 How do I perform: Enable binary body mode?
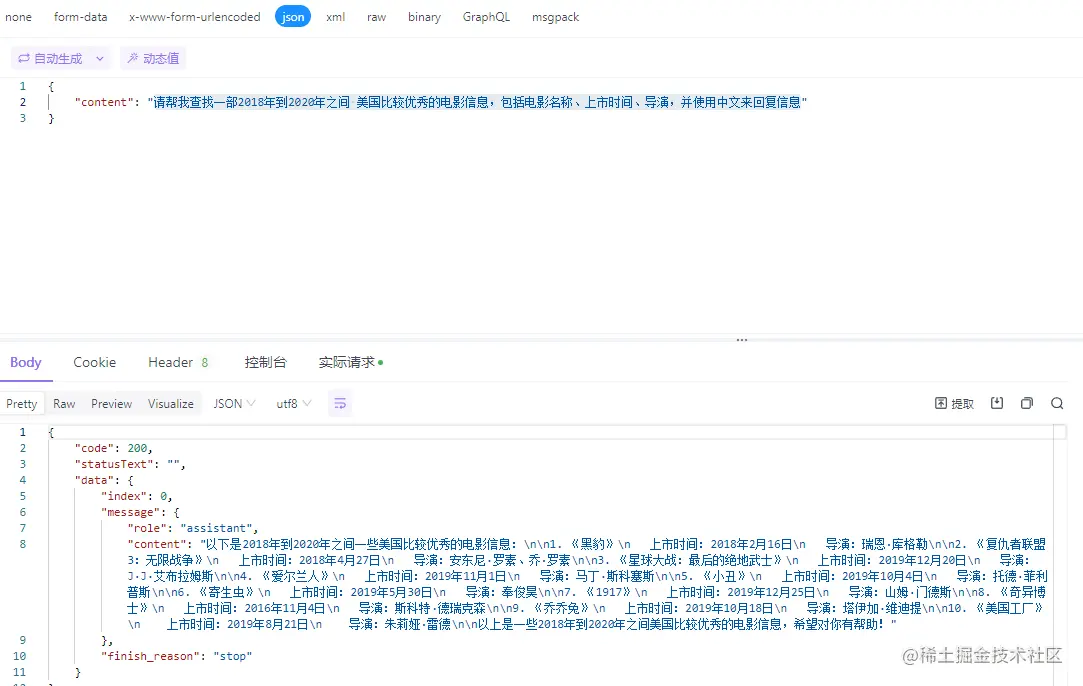point(424,16)
